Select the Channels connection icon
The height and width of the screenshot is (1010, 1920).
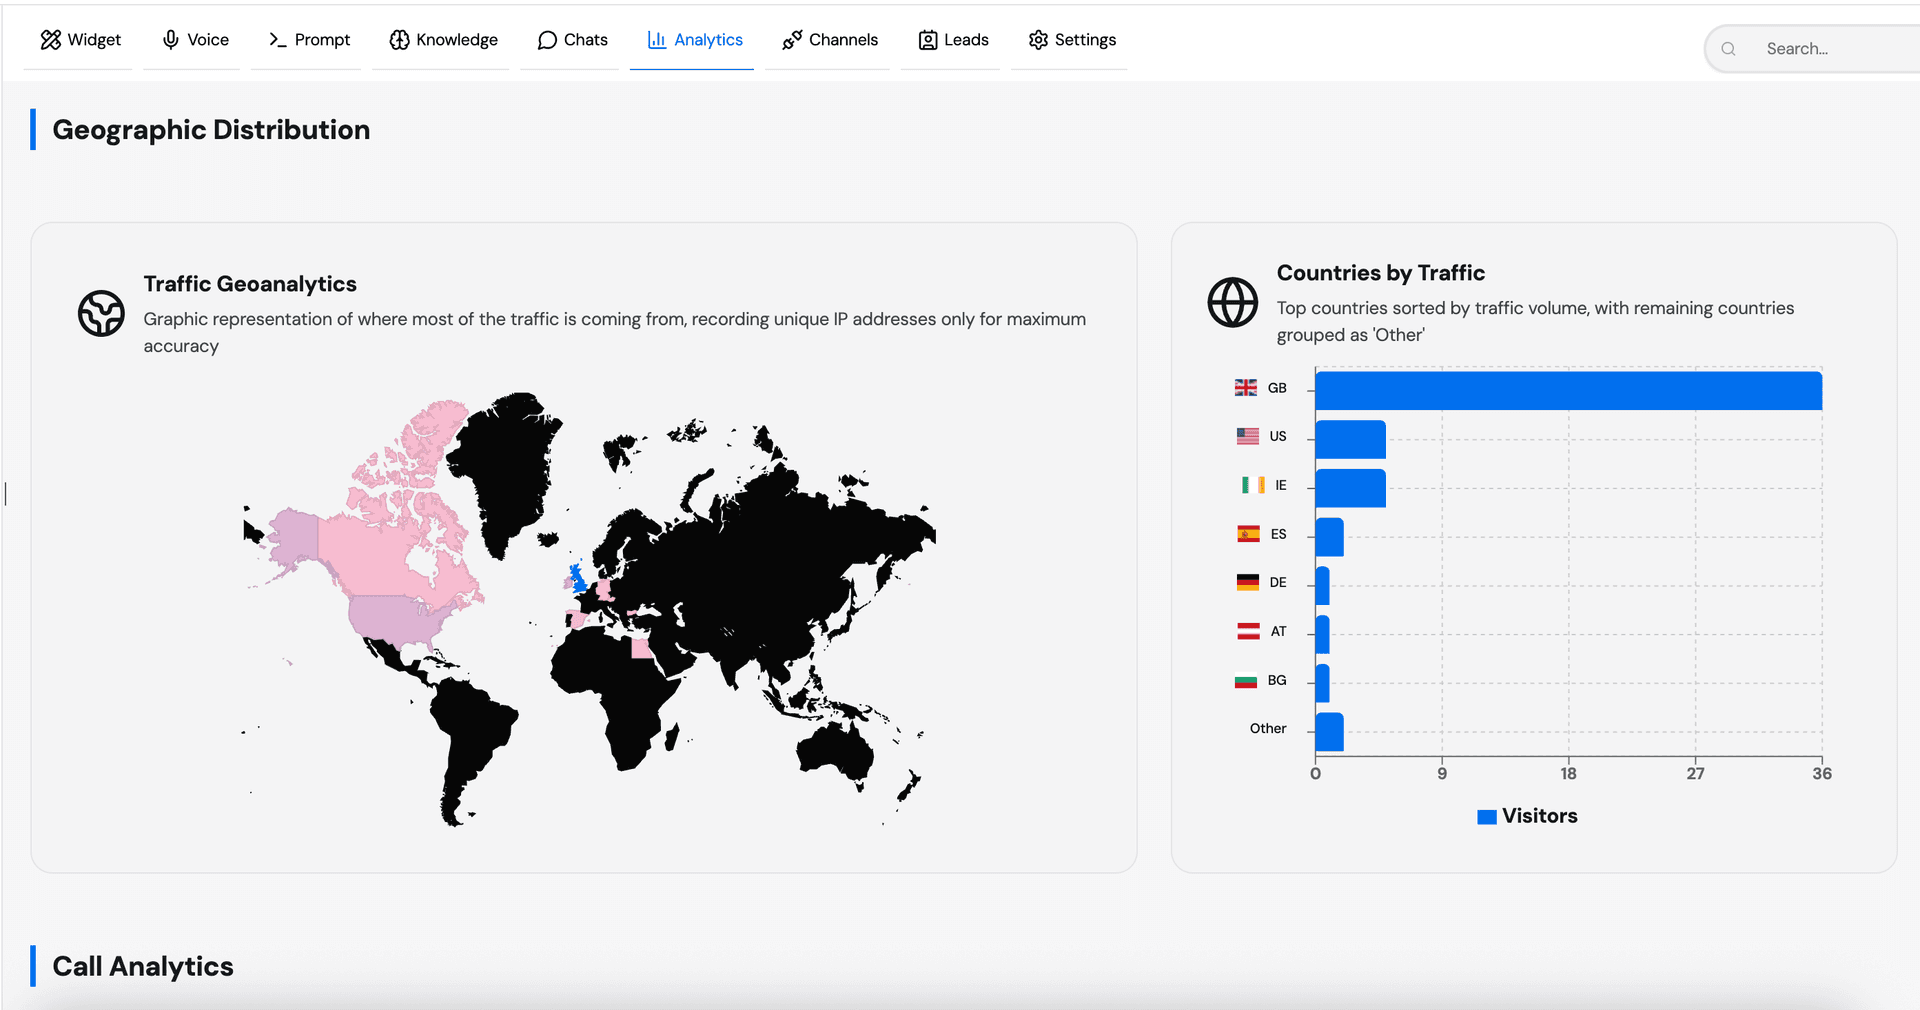(792, 39)
